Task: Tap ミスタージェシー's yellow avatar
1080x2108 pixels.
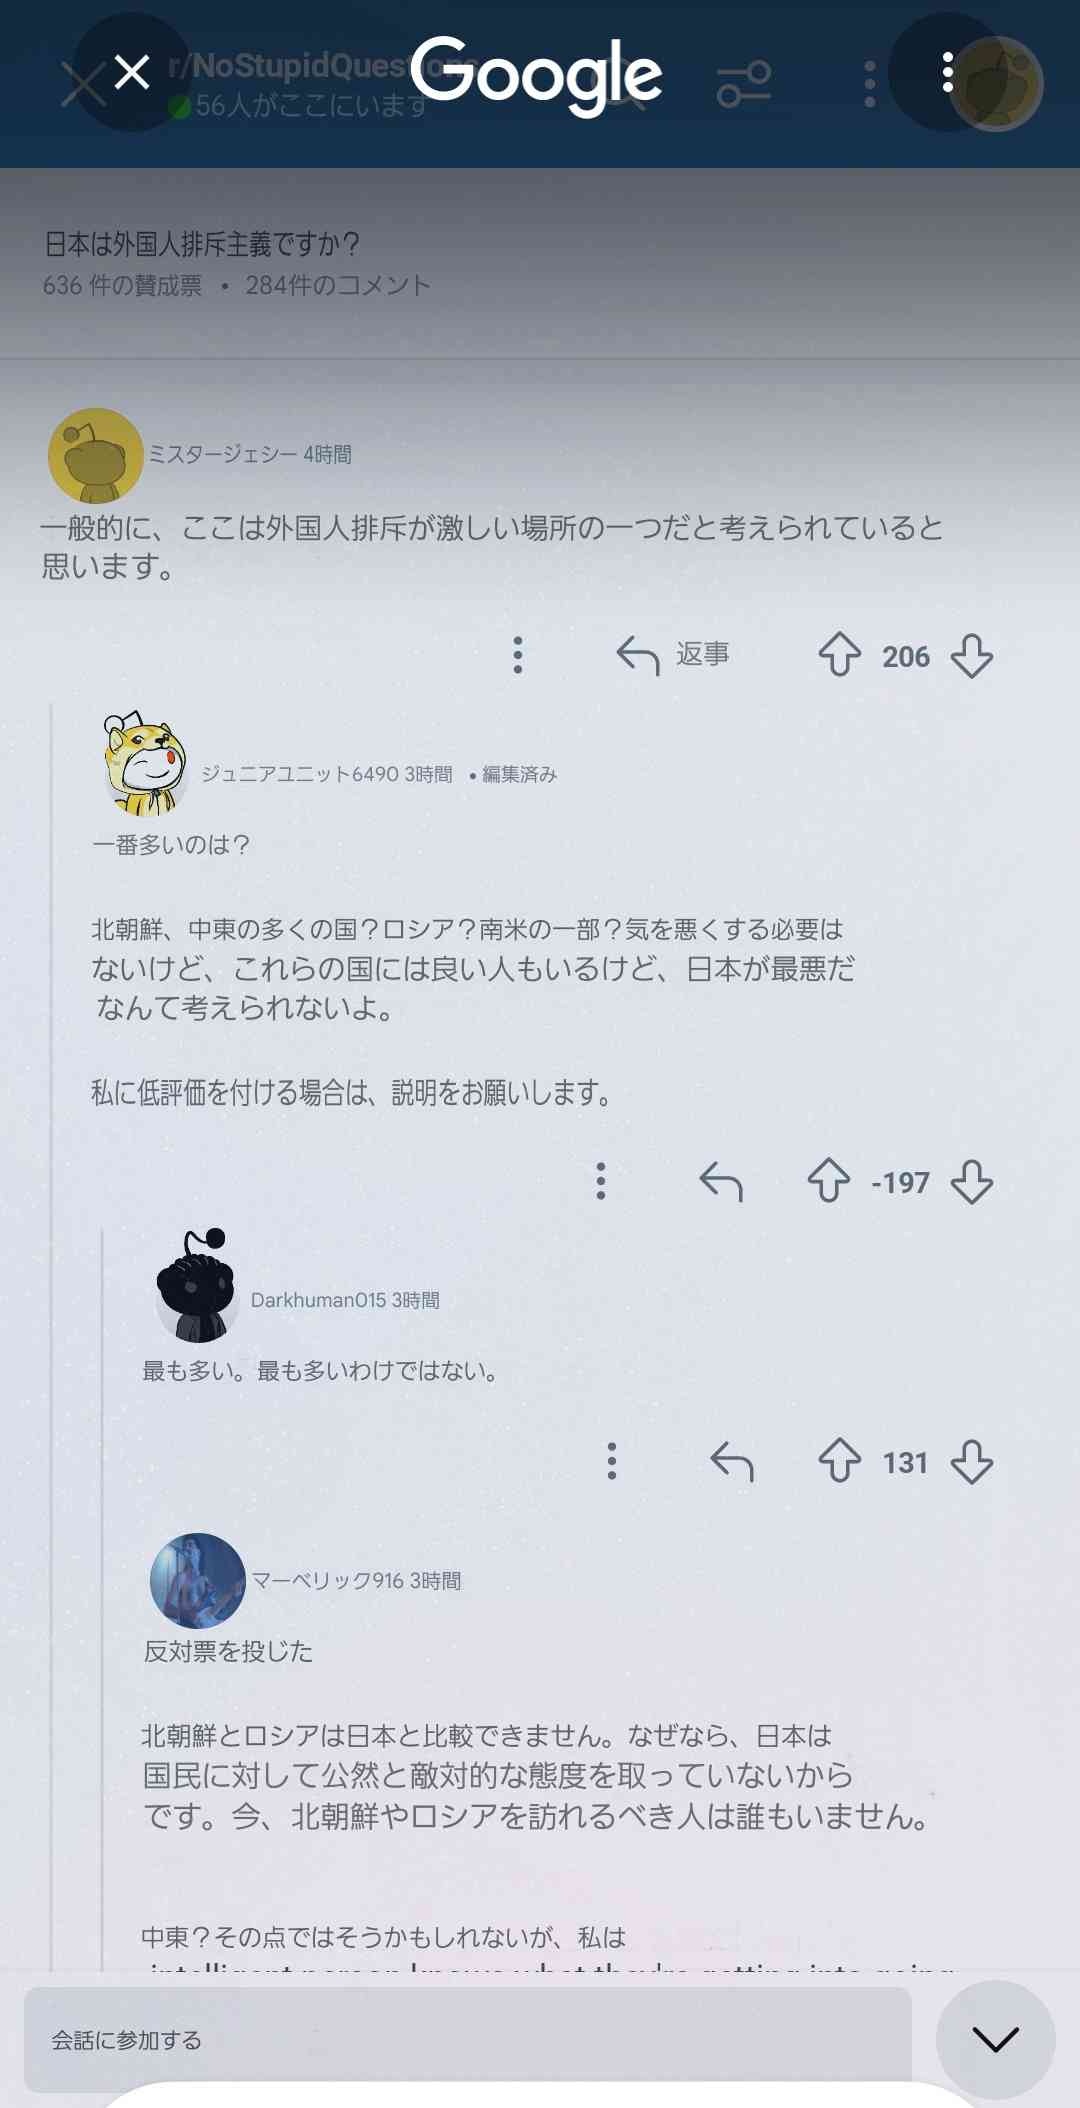Action: pyautogui.click(x=96, y=455)
